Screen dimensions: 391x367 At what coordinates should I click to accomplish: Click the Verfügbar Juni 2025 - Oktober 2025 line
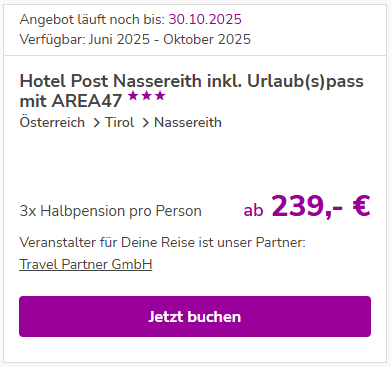[135, 39]
